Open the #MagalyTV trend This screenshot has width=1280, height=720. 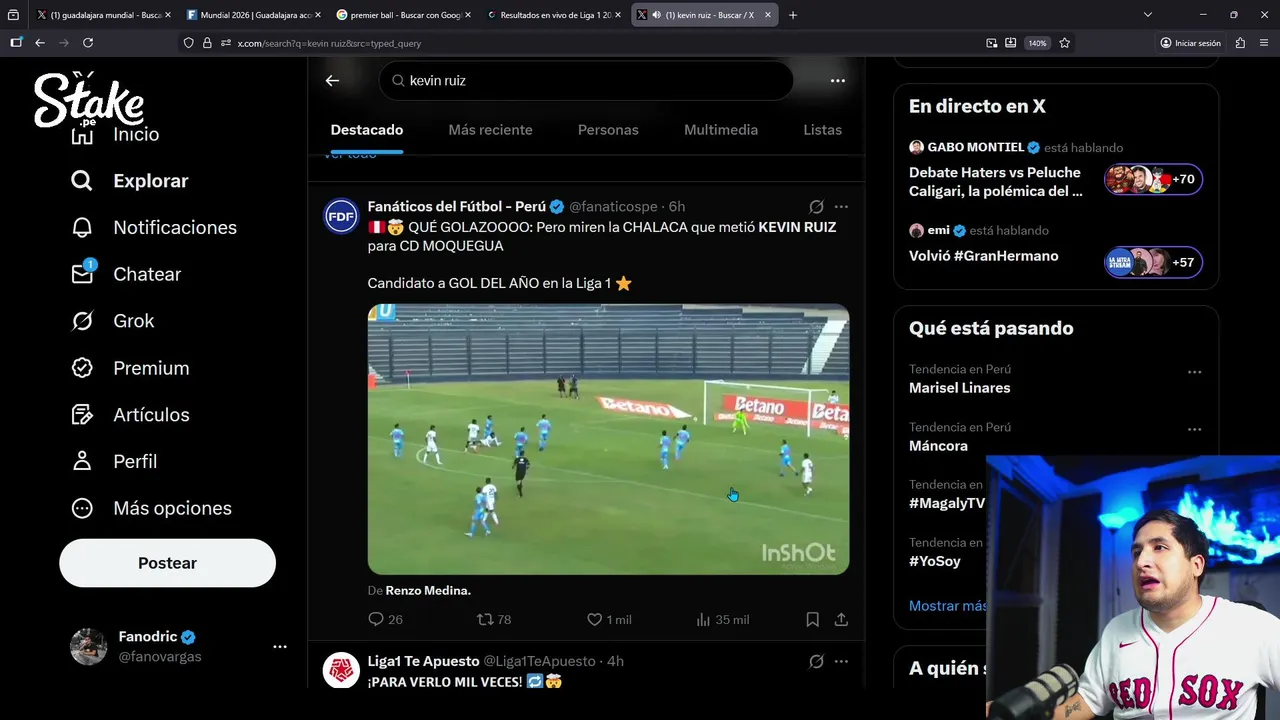(x=946, y=504)
